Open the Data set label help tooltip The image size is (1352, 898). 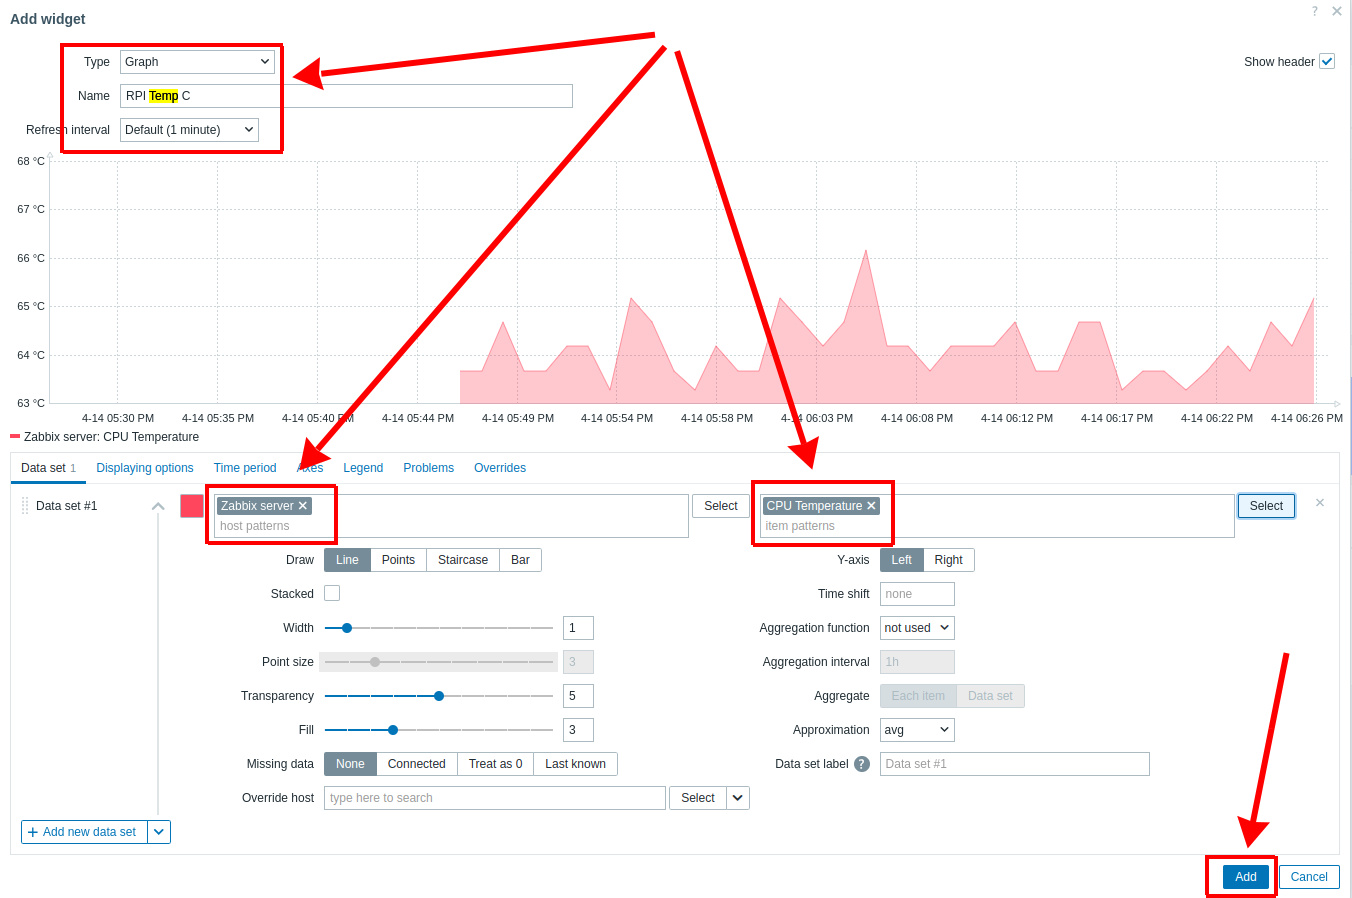coord(860,763)
